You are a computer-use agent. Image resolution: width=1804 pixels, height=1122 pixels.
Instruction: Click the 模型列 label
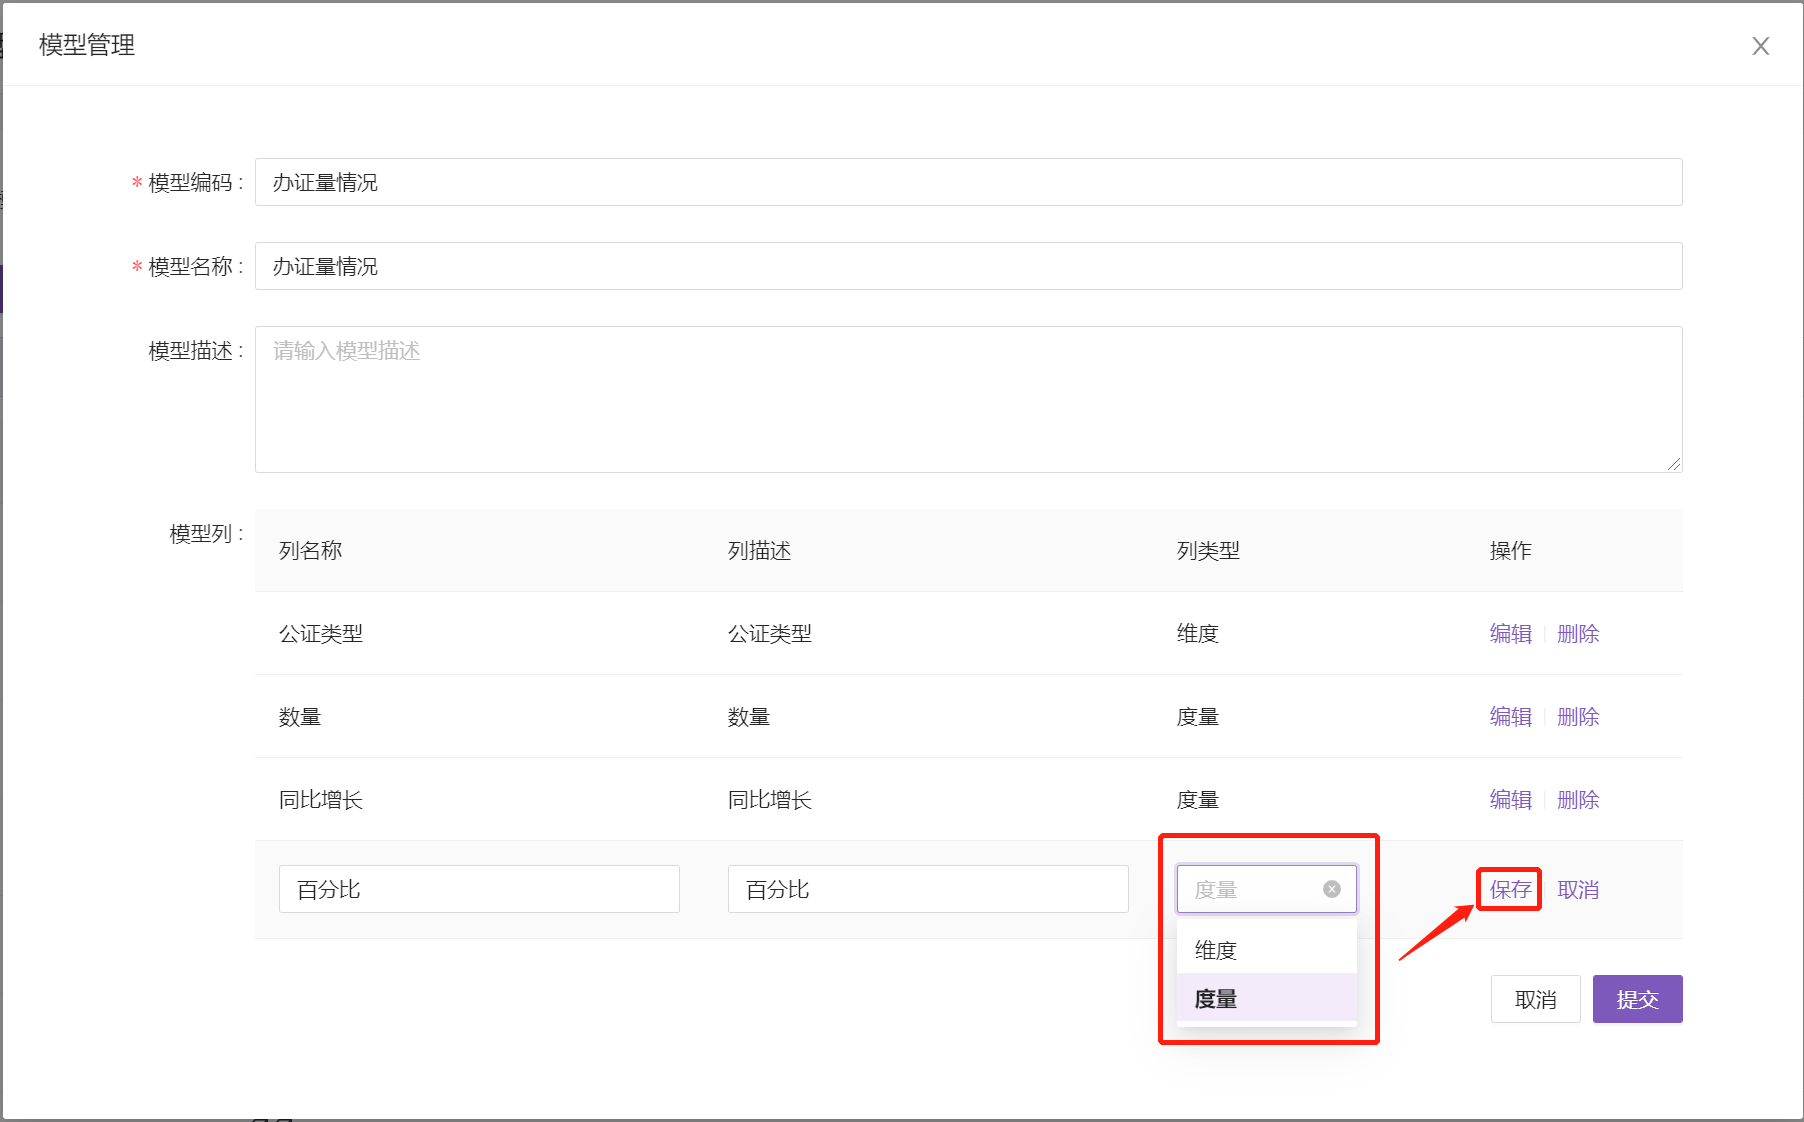(x=206, y=534)
